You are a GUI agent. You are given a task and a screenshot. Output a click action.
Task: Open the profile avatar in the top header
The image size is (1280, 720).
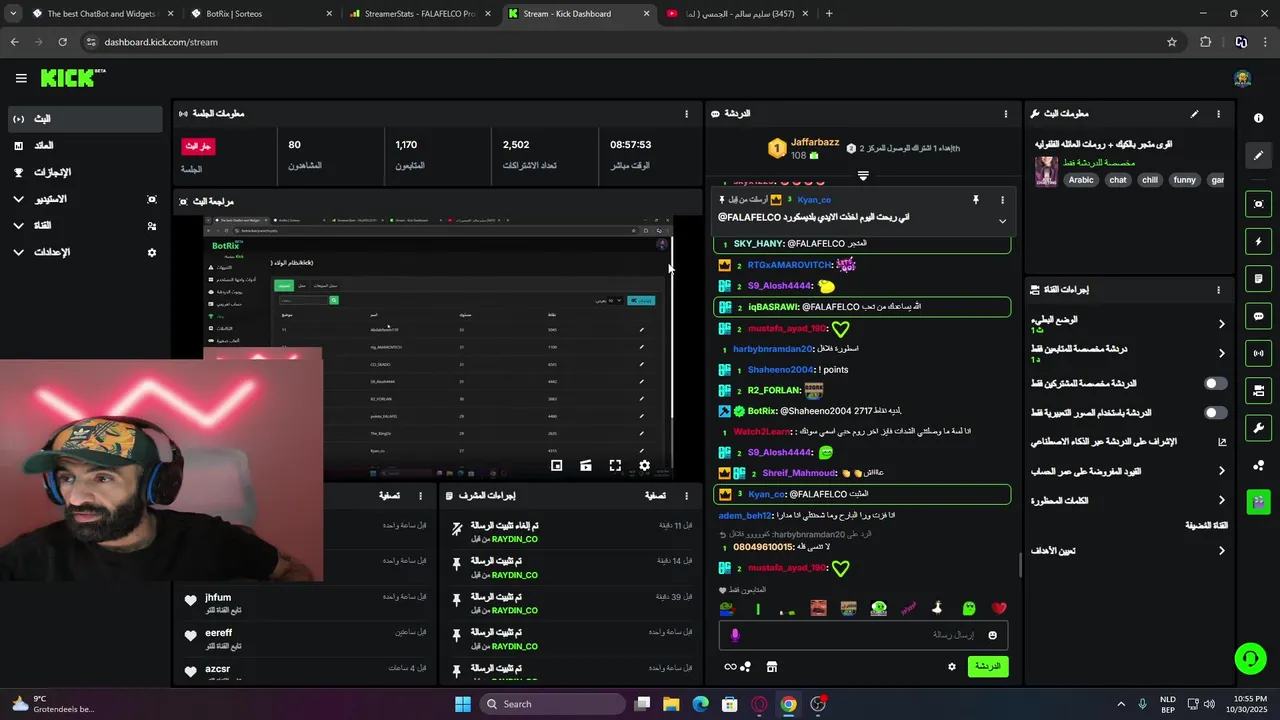point(1242,79)
